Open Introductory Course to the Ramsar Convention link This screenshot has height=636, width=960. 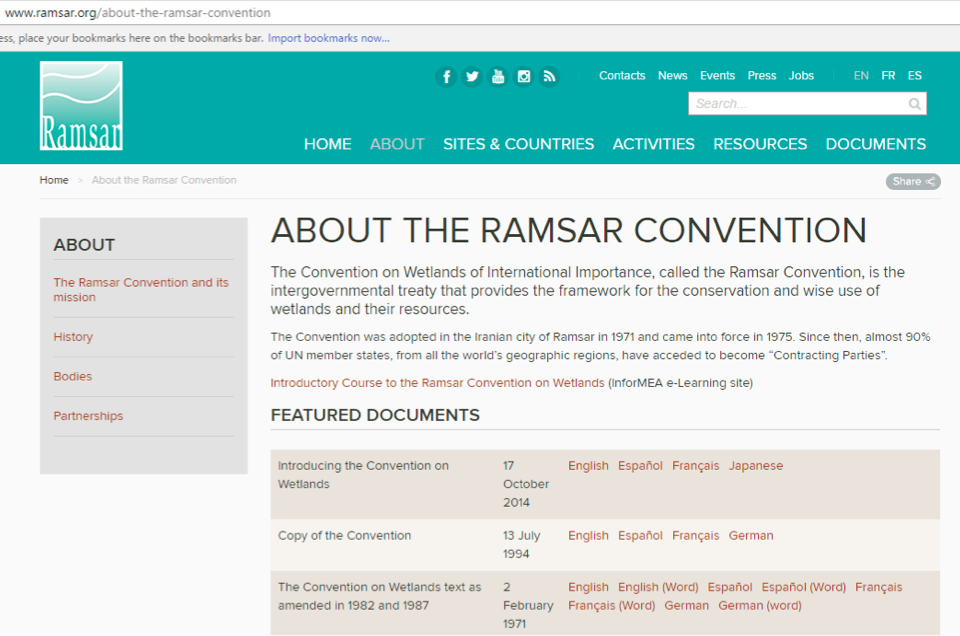(437, 383)
